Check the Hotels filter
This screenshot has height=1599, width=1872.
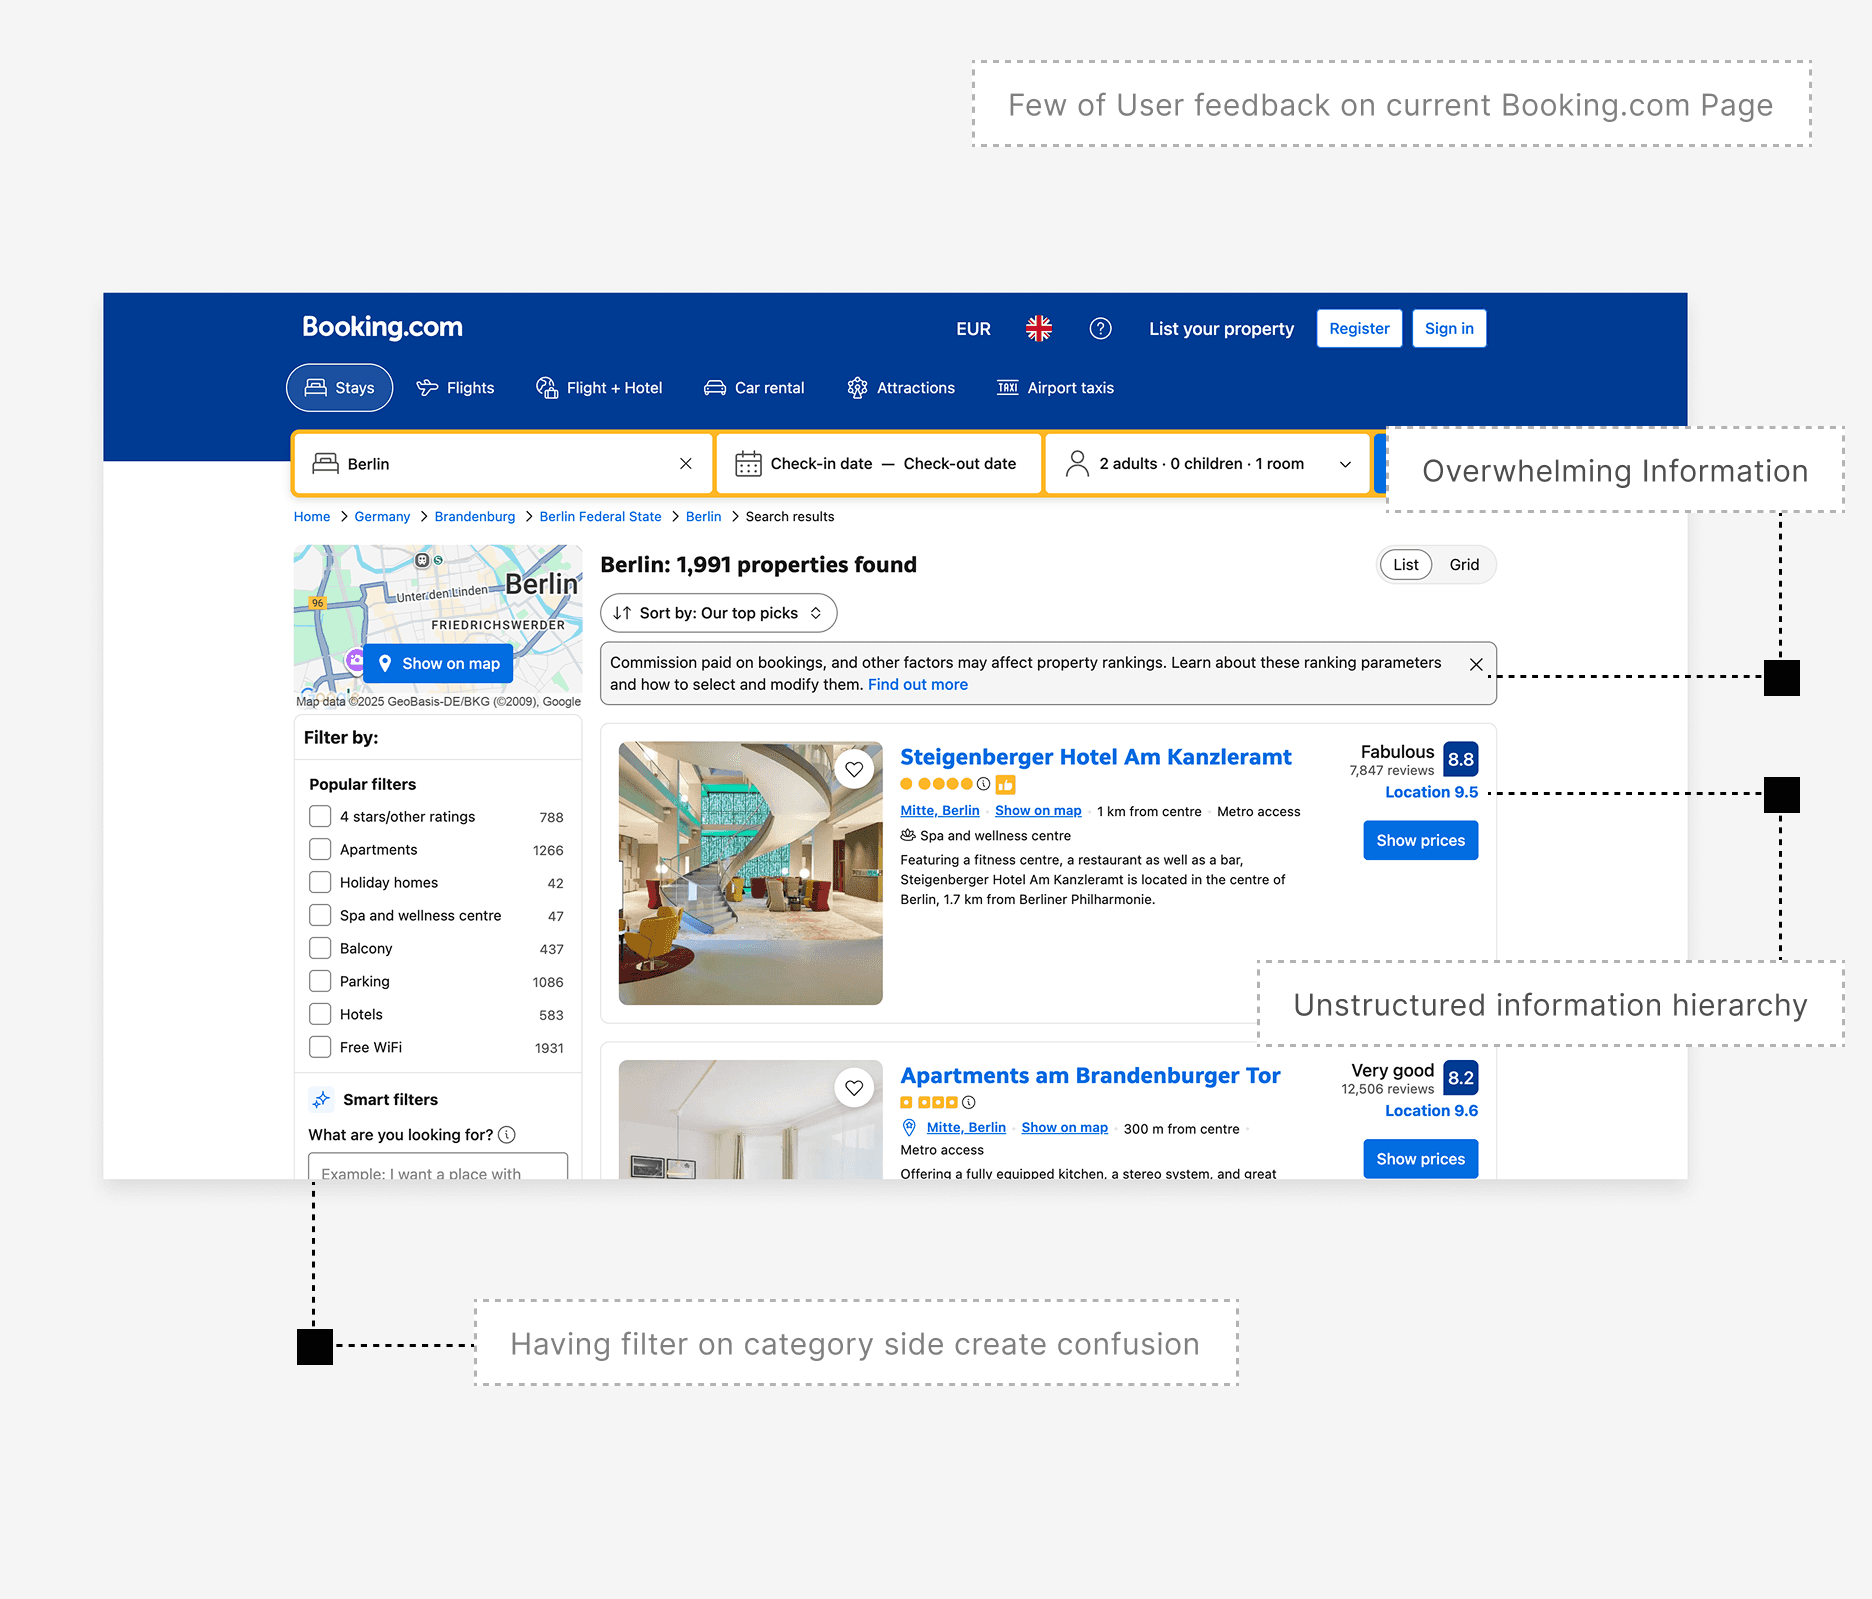click(320, 1014)
